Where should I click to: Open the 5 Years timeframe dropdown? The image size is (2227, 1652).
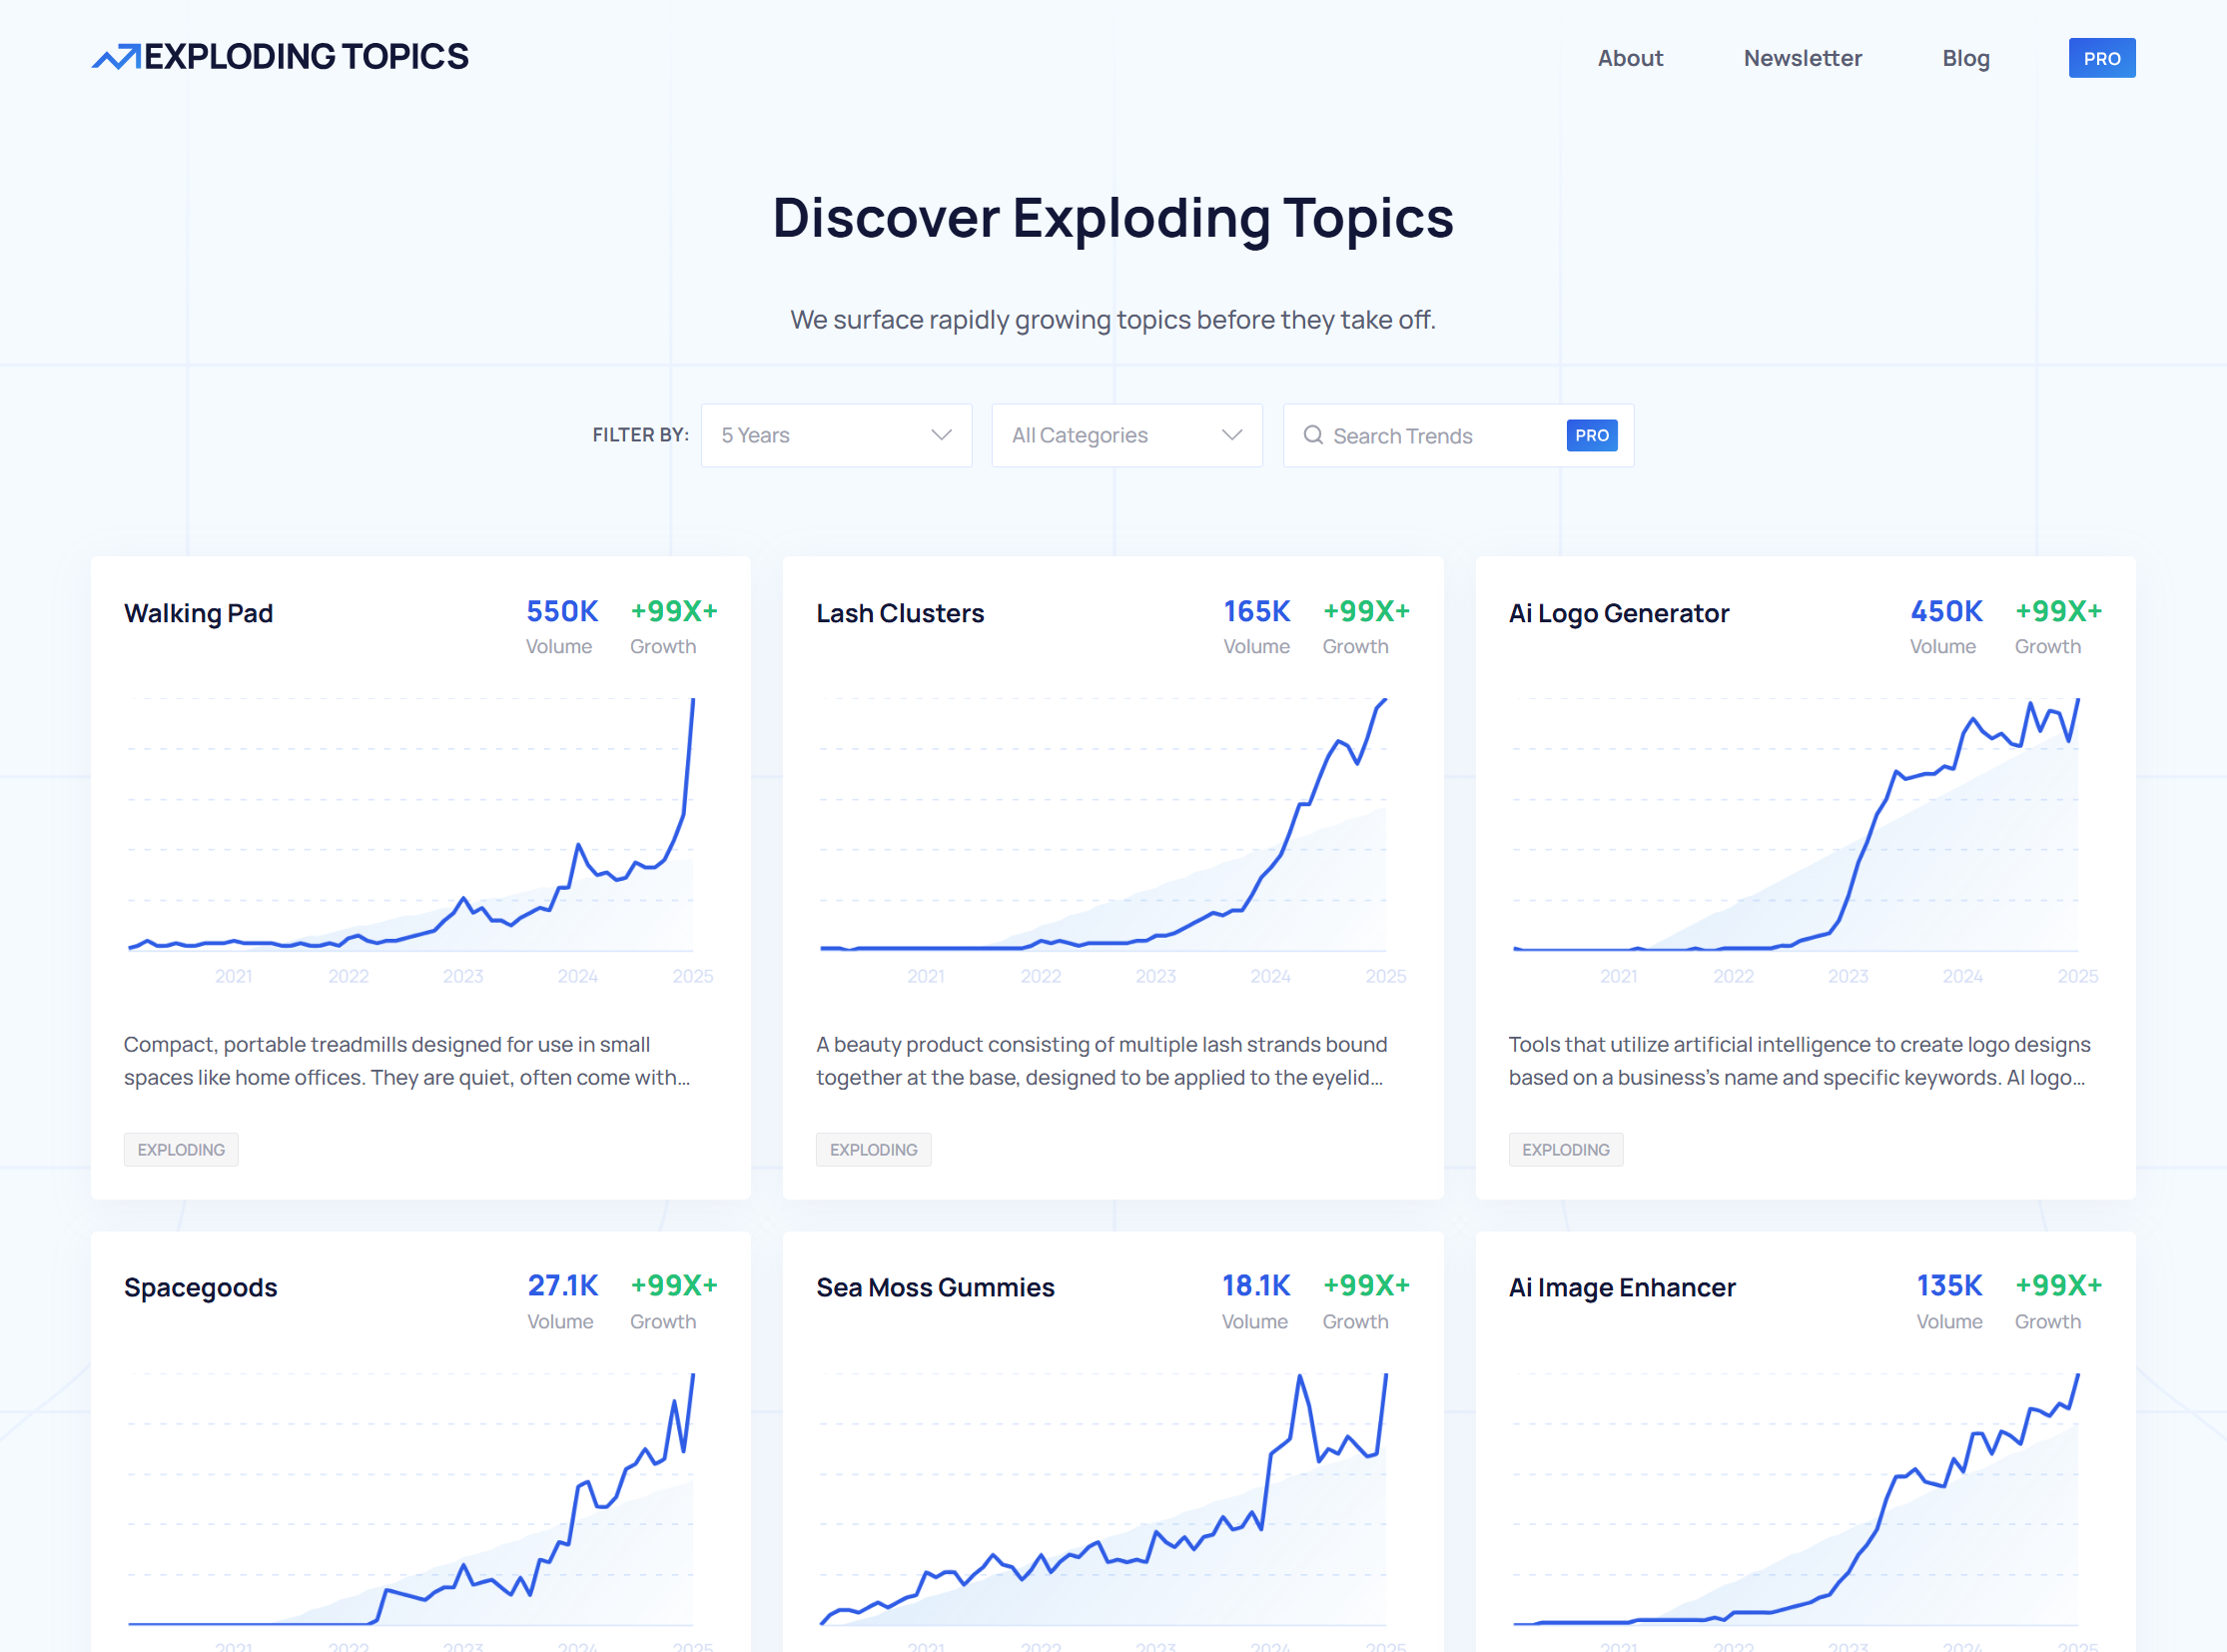click(x=836, y=435)
